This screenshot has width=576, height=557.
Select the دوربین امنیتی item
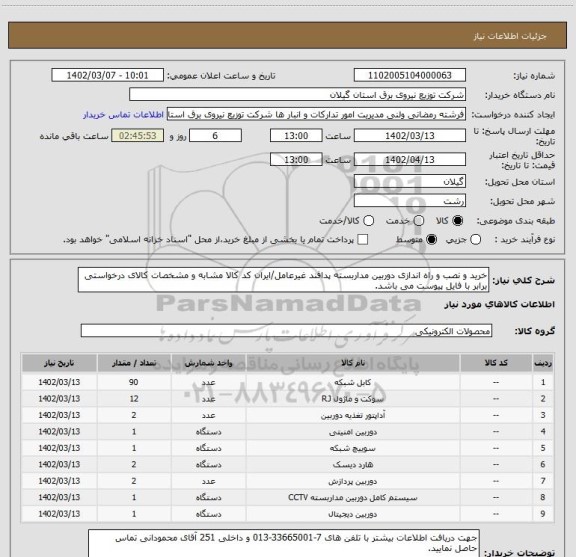353,432
